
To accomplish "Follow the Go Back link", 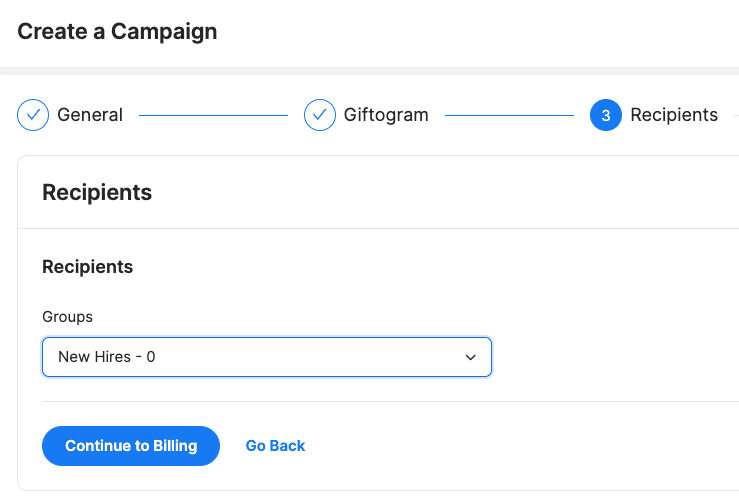I will pyautogui.click(x=275, y=446).
